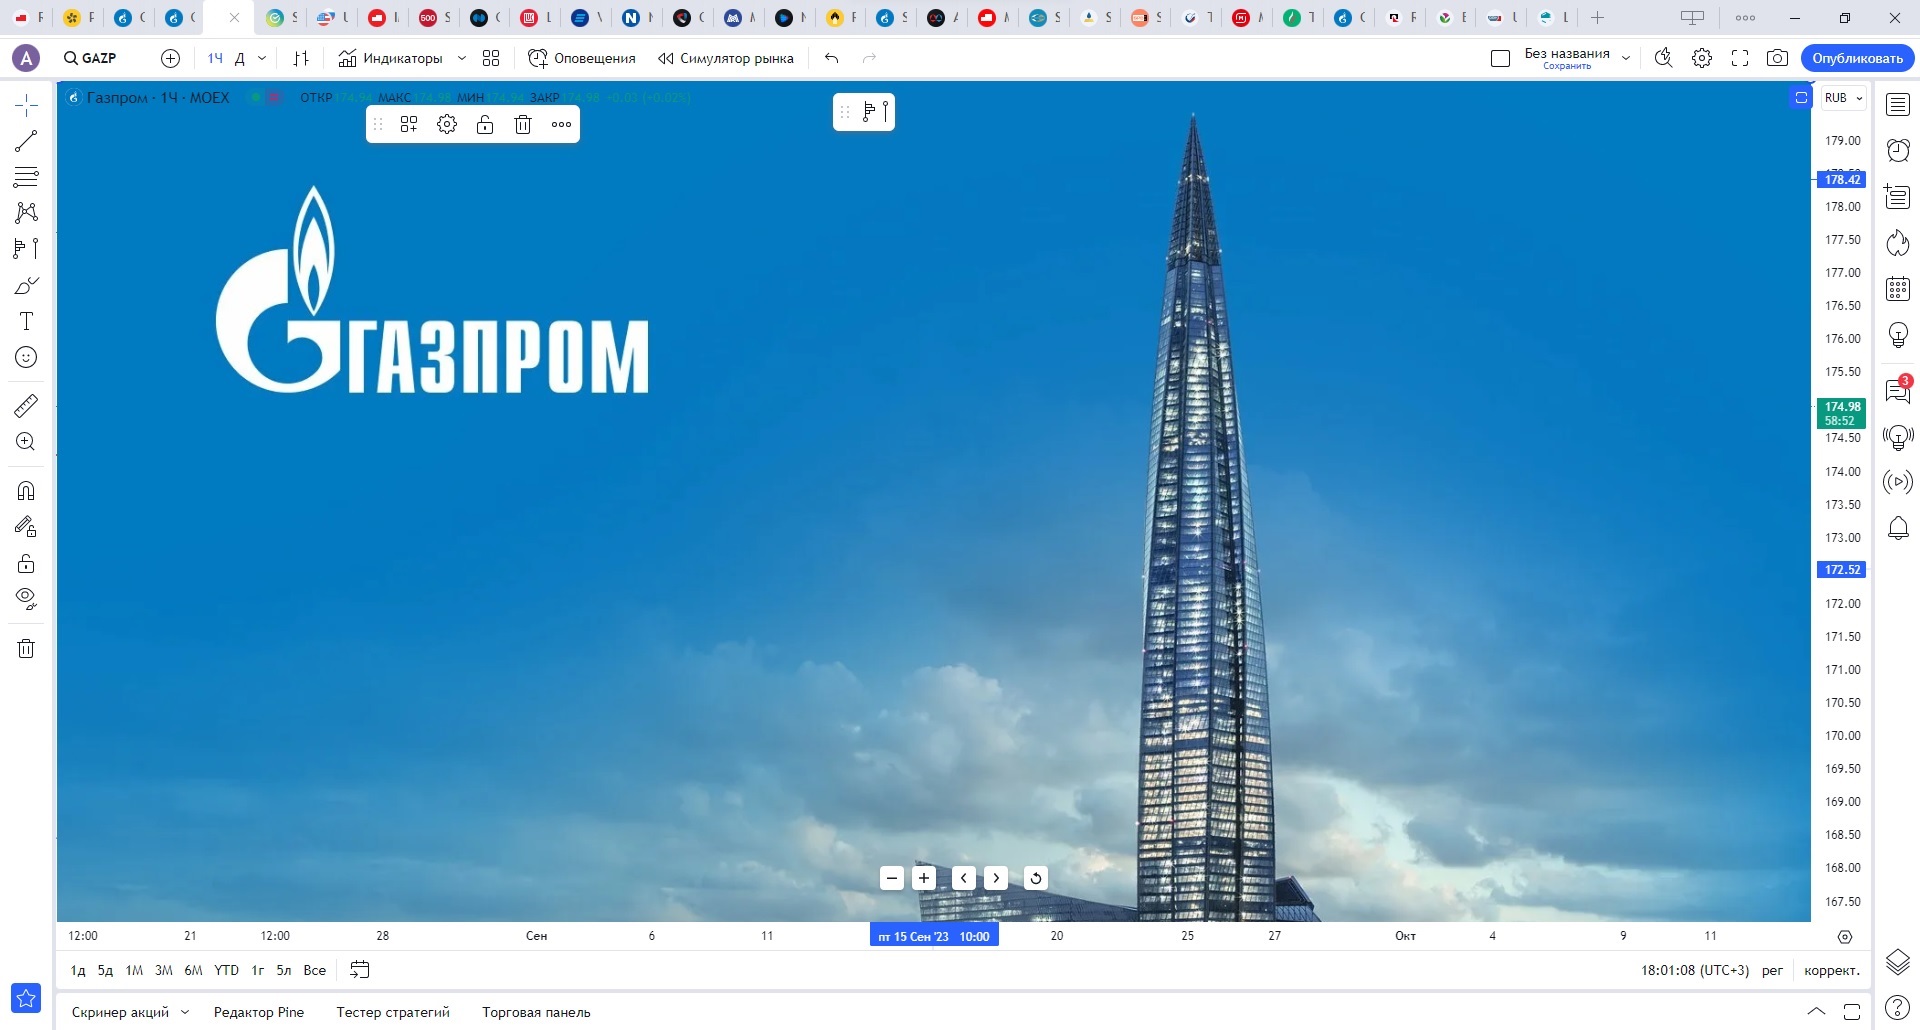Redo the last chart action

(x=869, y=58)
